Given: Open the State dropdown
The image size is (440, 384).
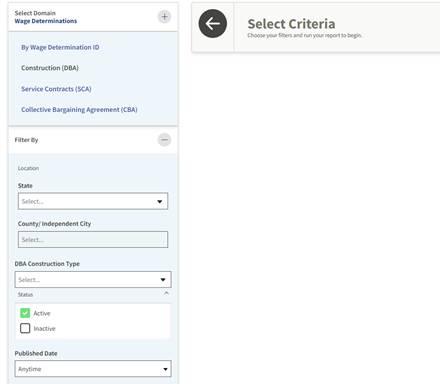Looking at the screenshot, I should coord(93,201).
